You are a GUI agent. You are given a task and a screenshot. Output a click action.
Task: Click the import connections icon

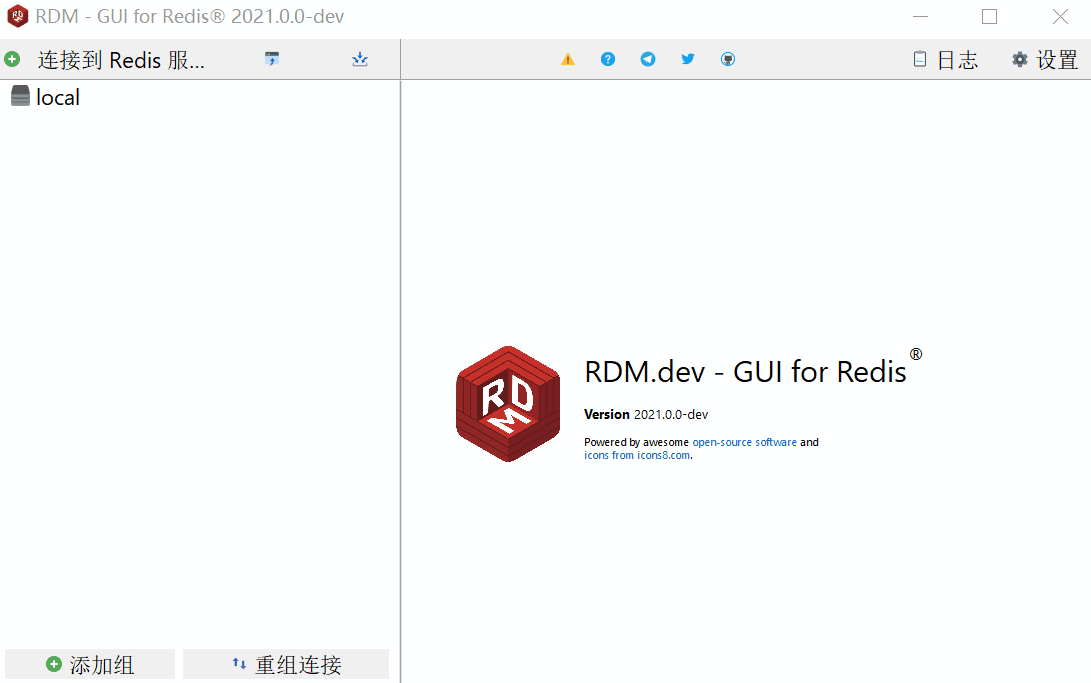pyautogui.click(x=272, y=60)
